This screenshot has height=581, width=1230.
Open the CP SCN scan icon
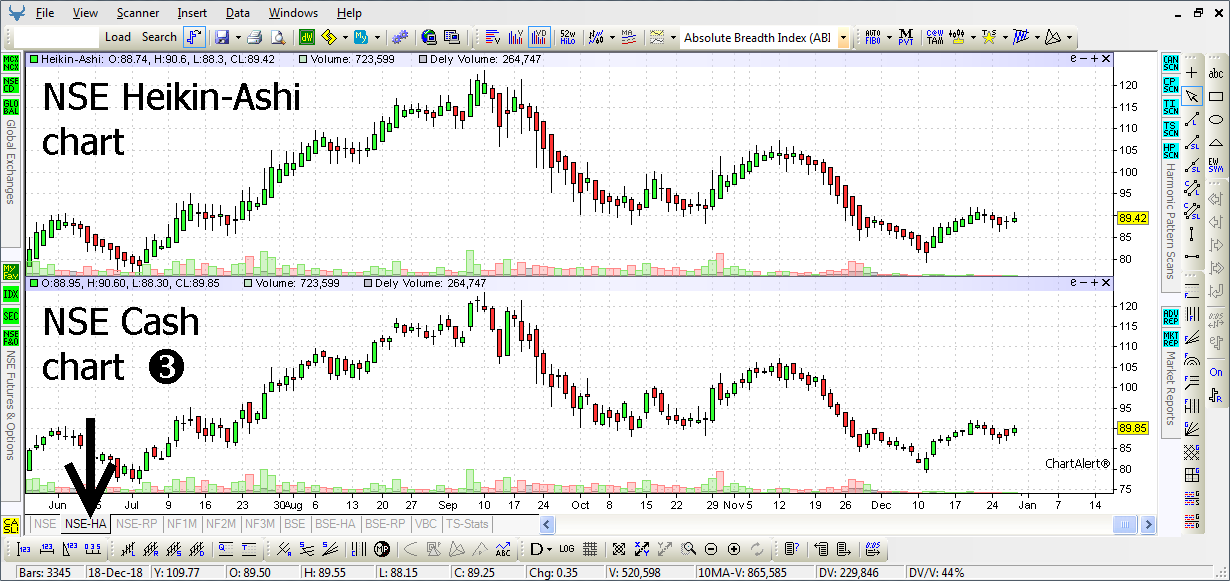point(1170,85)
